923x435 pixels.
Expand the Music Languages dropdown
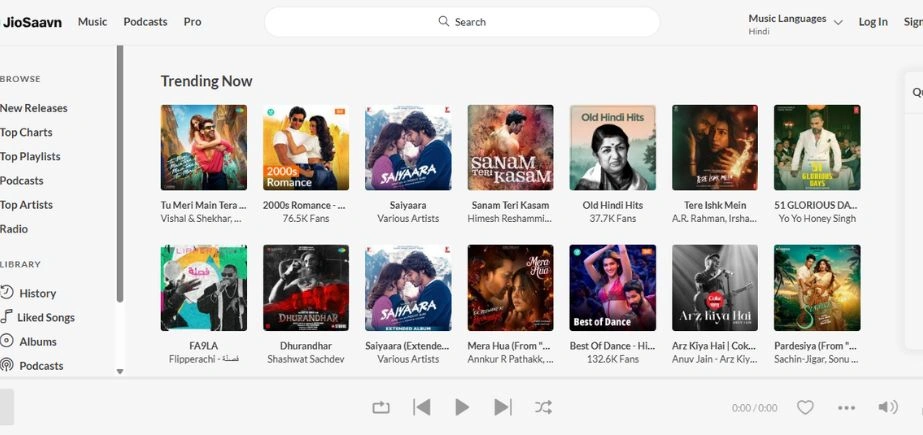point(795,21)
